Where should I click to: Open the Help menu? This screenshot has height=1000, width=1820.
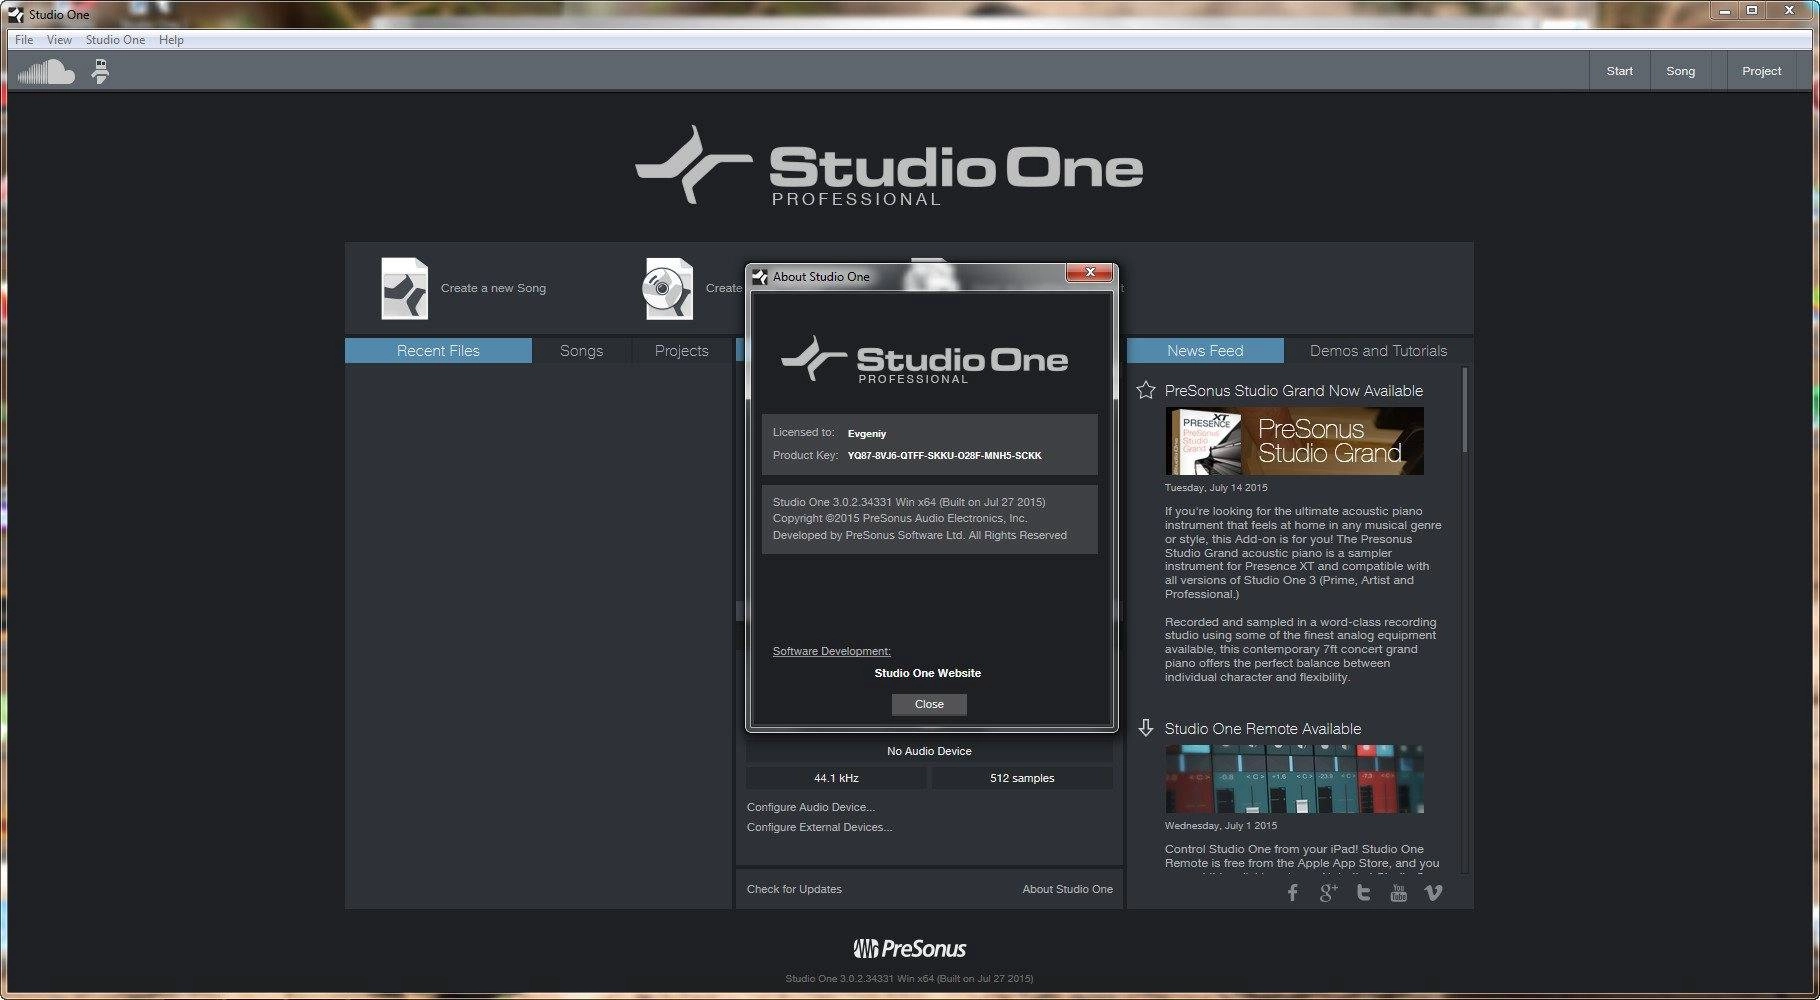click(x=171, y=40)
